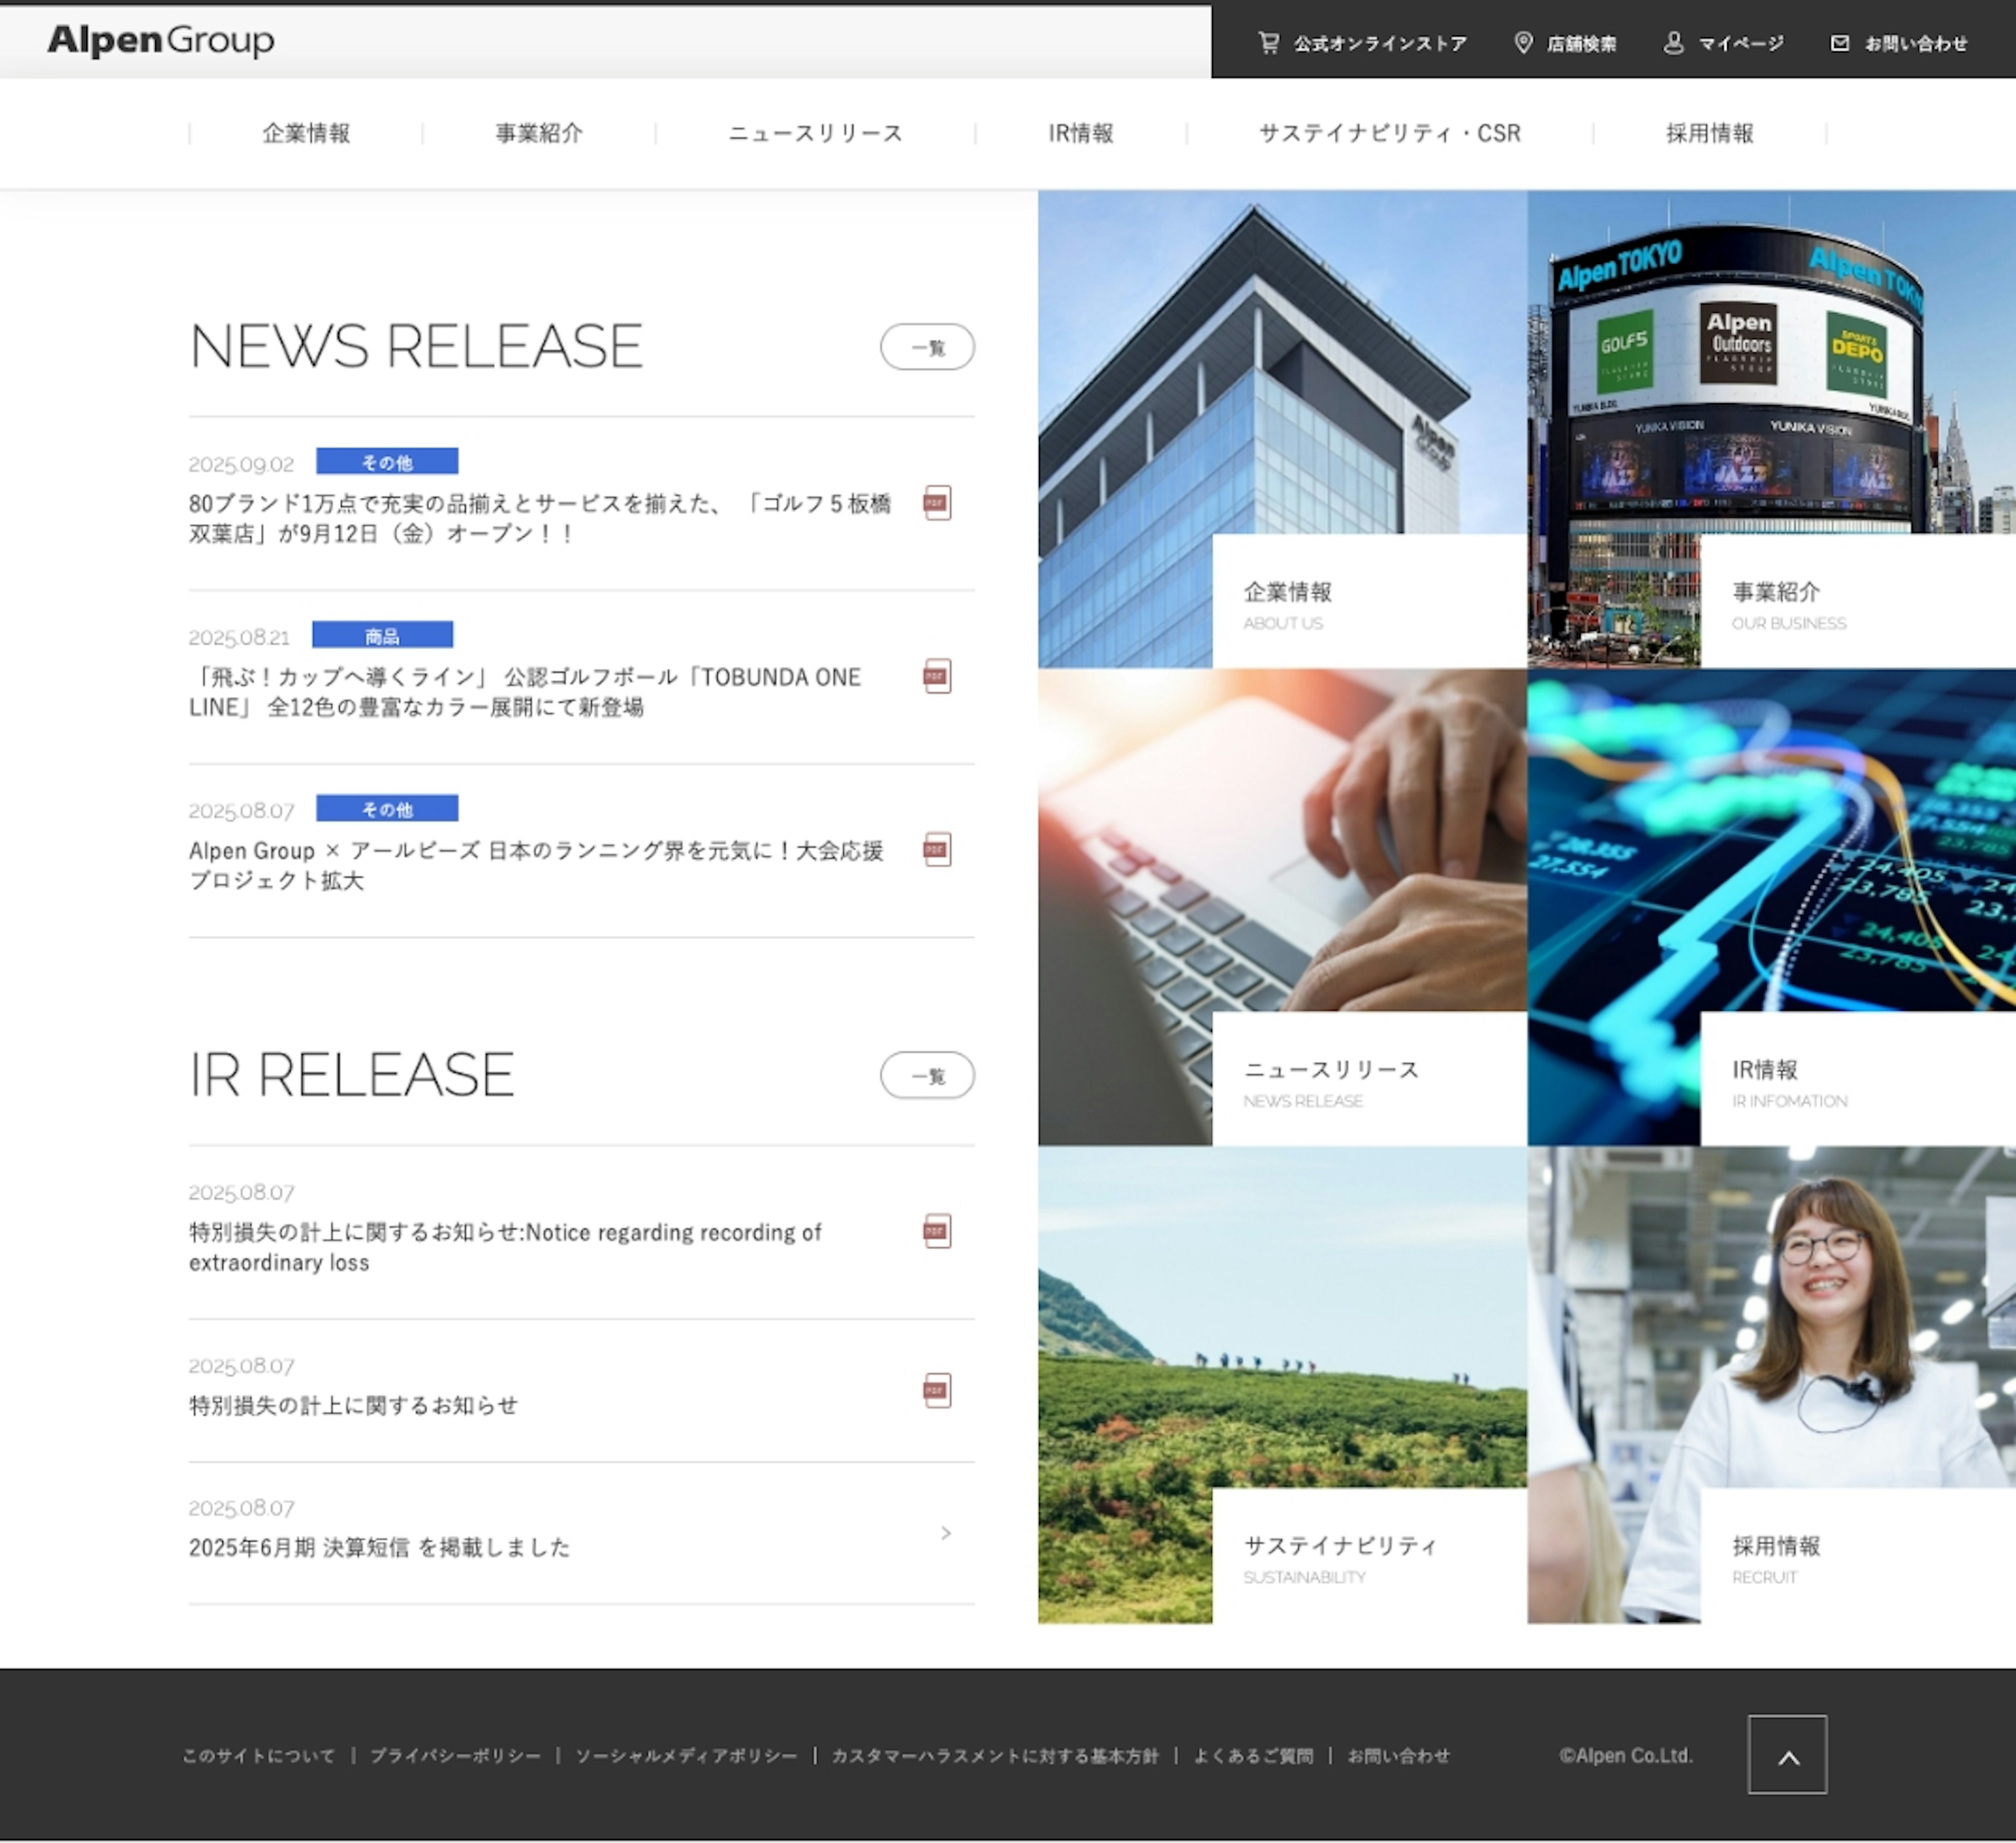The width and height of the screenshot is (2016, 1843).
Task: Open the 採用情報 RECRUIT image tile
Action: (1771, 1384)
